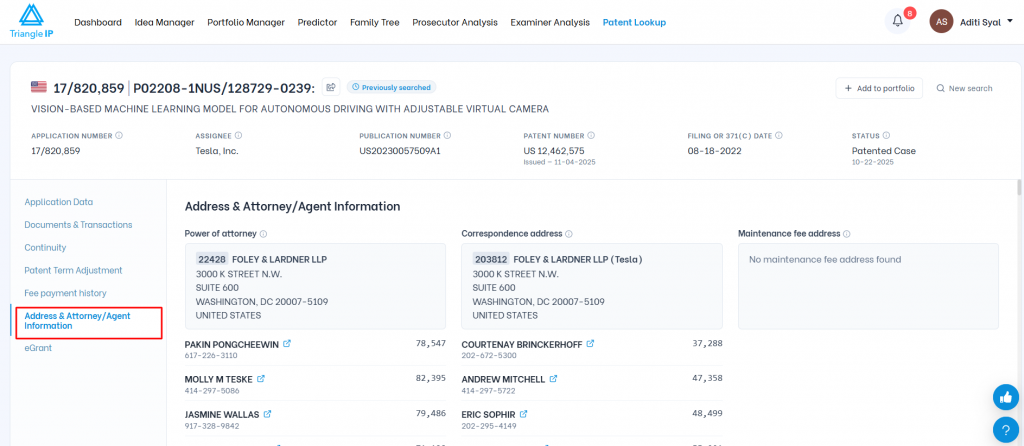Click the thumbs-up feedback button
This screenshot has width=1024, height=446.
point(1006,397)
